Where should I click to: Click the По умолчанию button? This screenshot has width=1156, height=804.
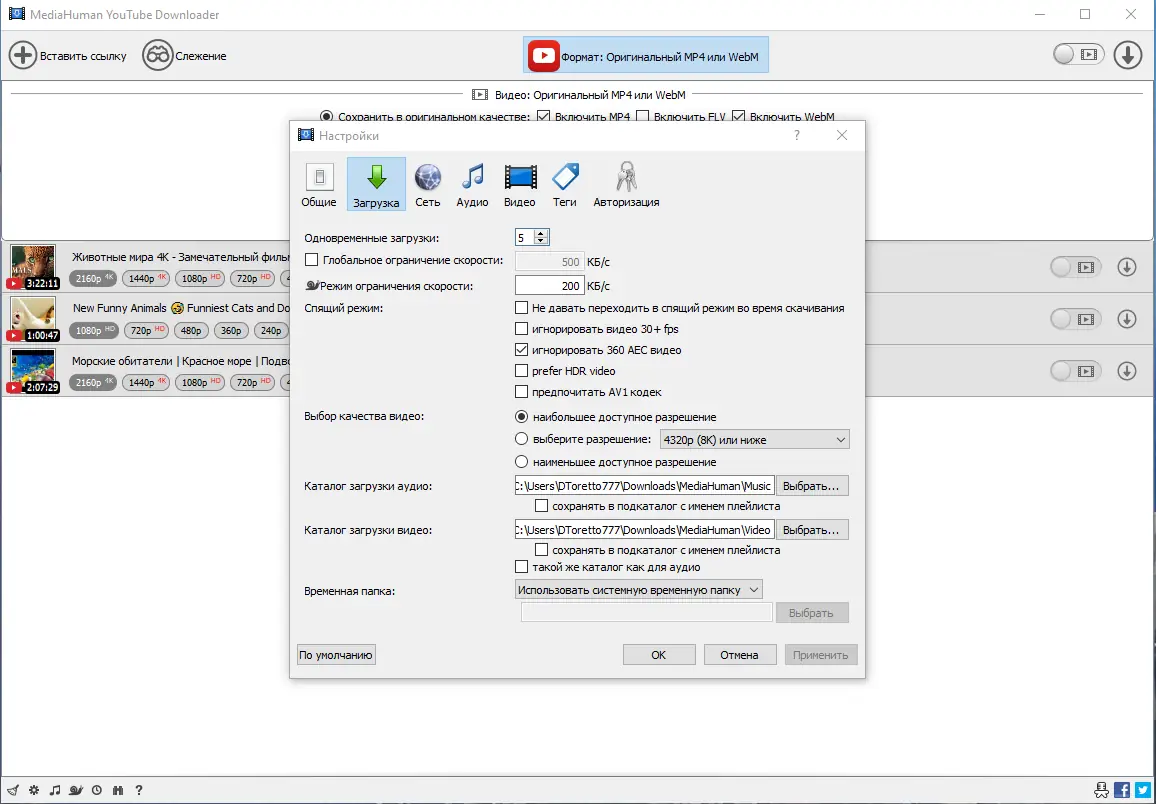click(x=336, y=654)
